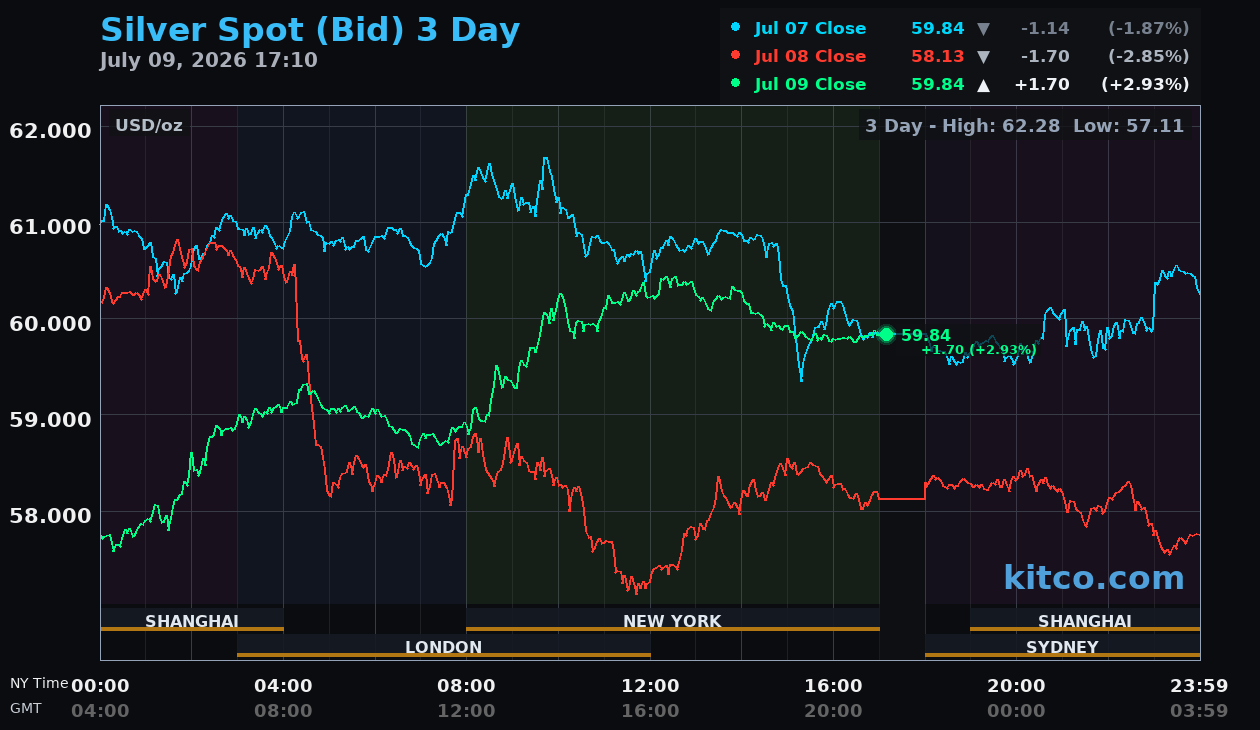This screenshot has height=730, width=1260.
Task: Click the USD/oz unit label
Action: pyautogui.click(x=149, y=126)
